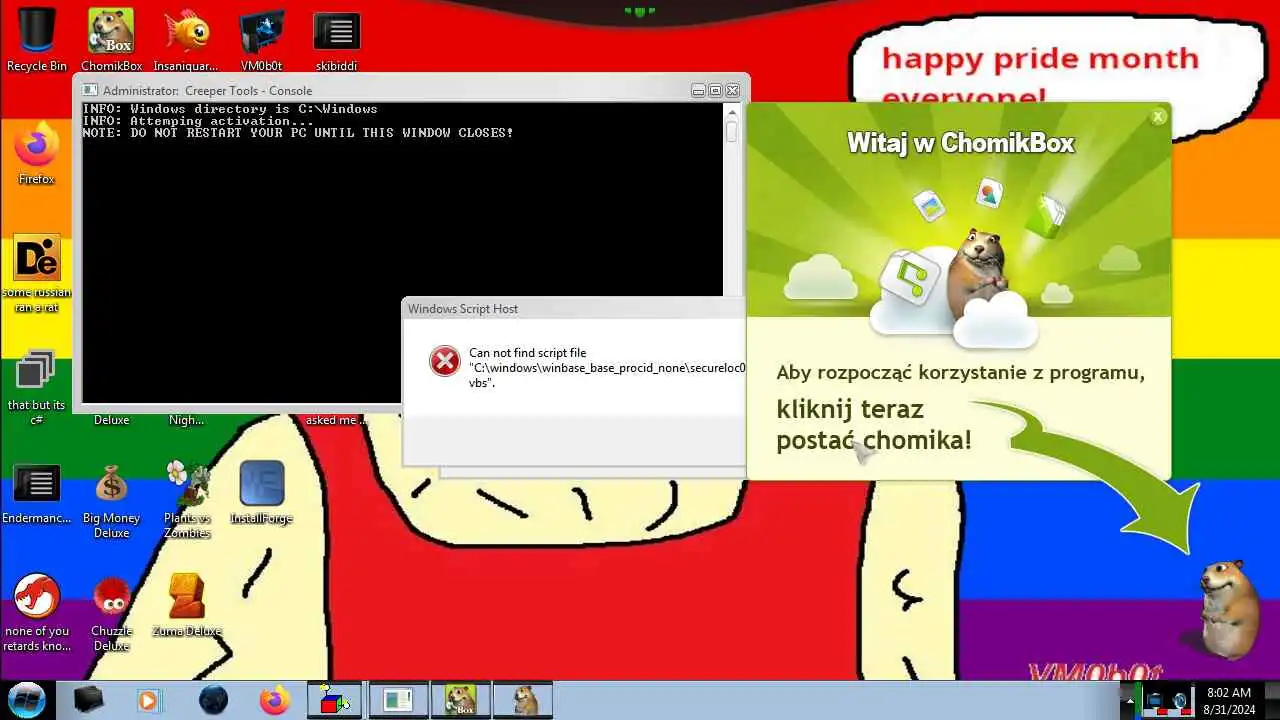
Task: Click the console scrollbar thumb
Action: pos(731,131)
